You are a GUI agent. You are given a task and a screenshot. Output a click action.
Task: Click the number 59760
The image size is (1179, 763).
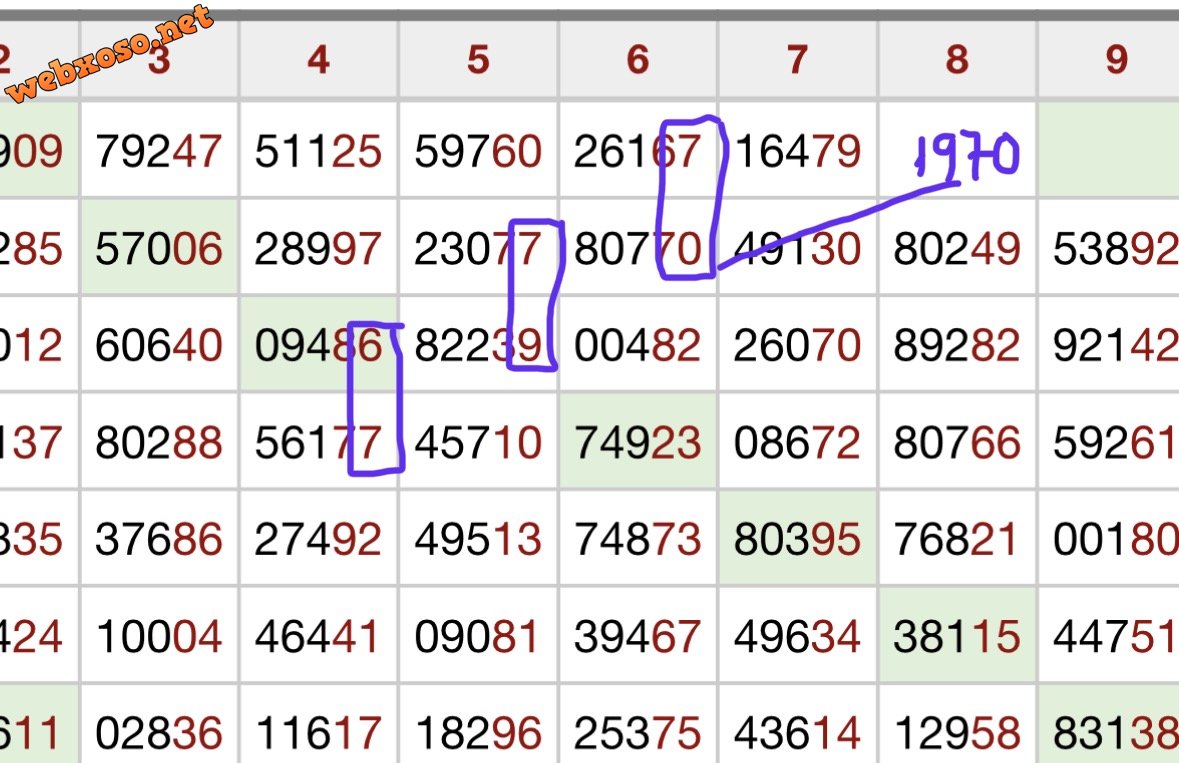tap(478, 151)
